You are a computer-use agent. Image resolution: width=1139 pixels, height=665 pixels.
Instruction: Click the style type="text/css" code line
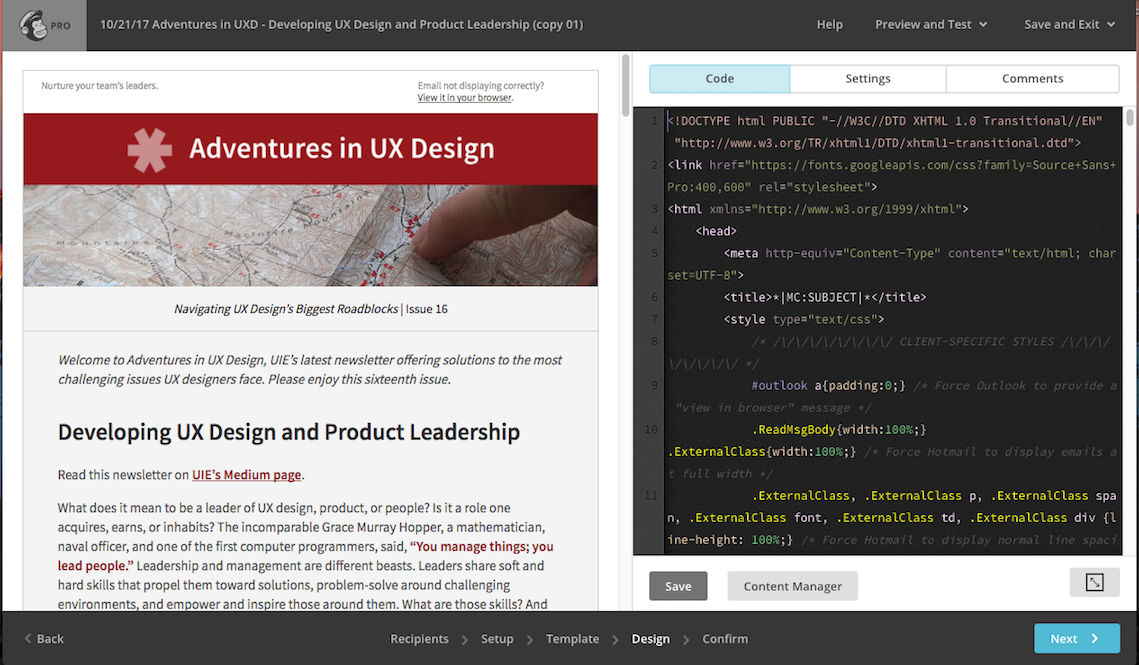pos(803,319)
